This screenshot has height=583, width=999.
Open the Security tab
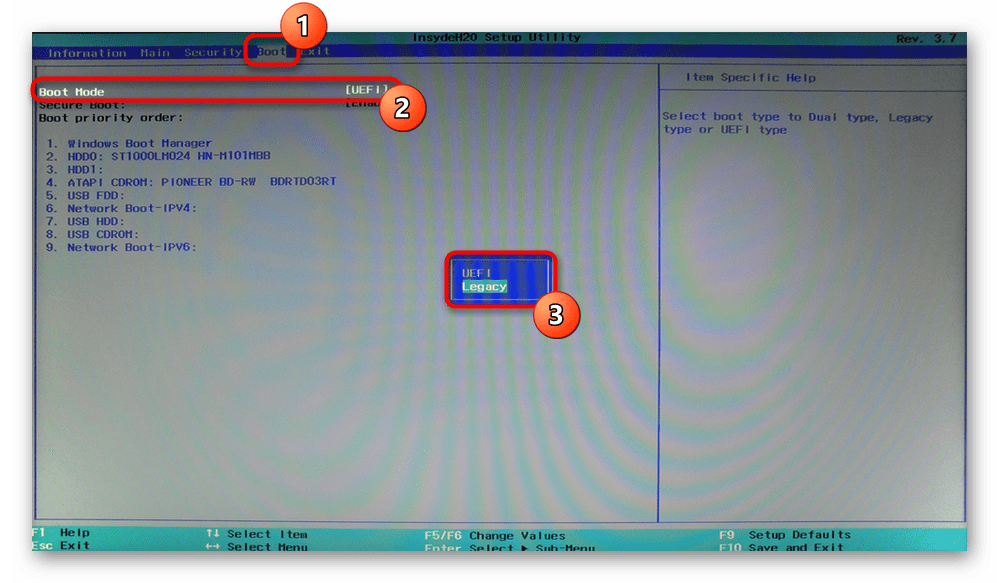[213, 52]
